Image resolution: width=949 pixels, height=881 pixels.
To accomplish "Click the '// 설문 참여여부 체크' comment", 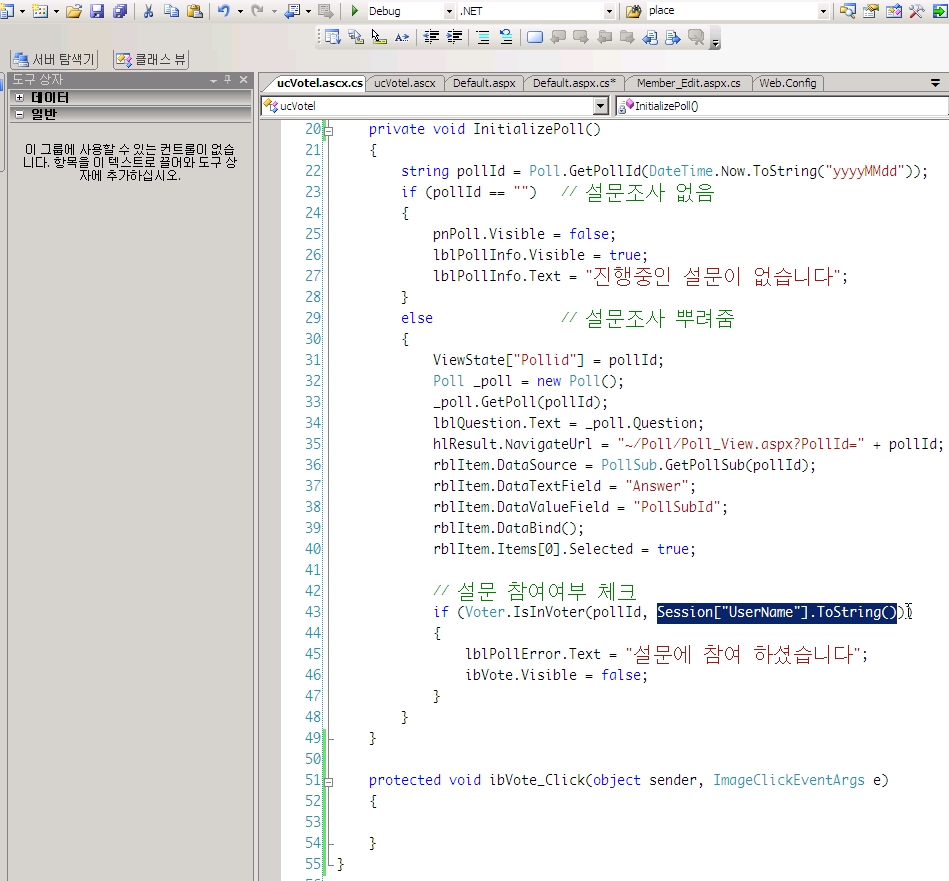I will pos(535,591).
